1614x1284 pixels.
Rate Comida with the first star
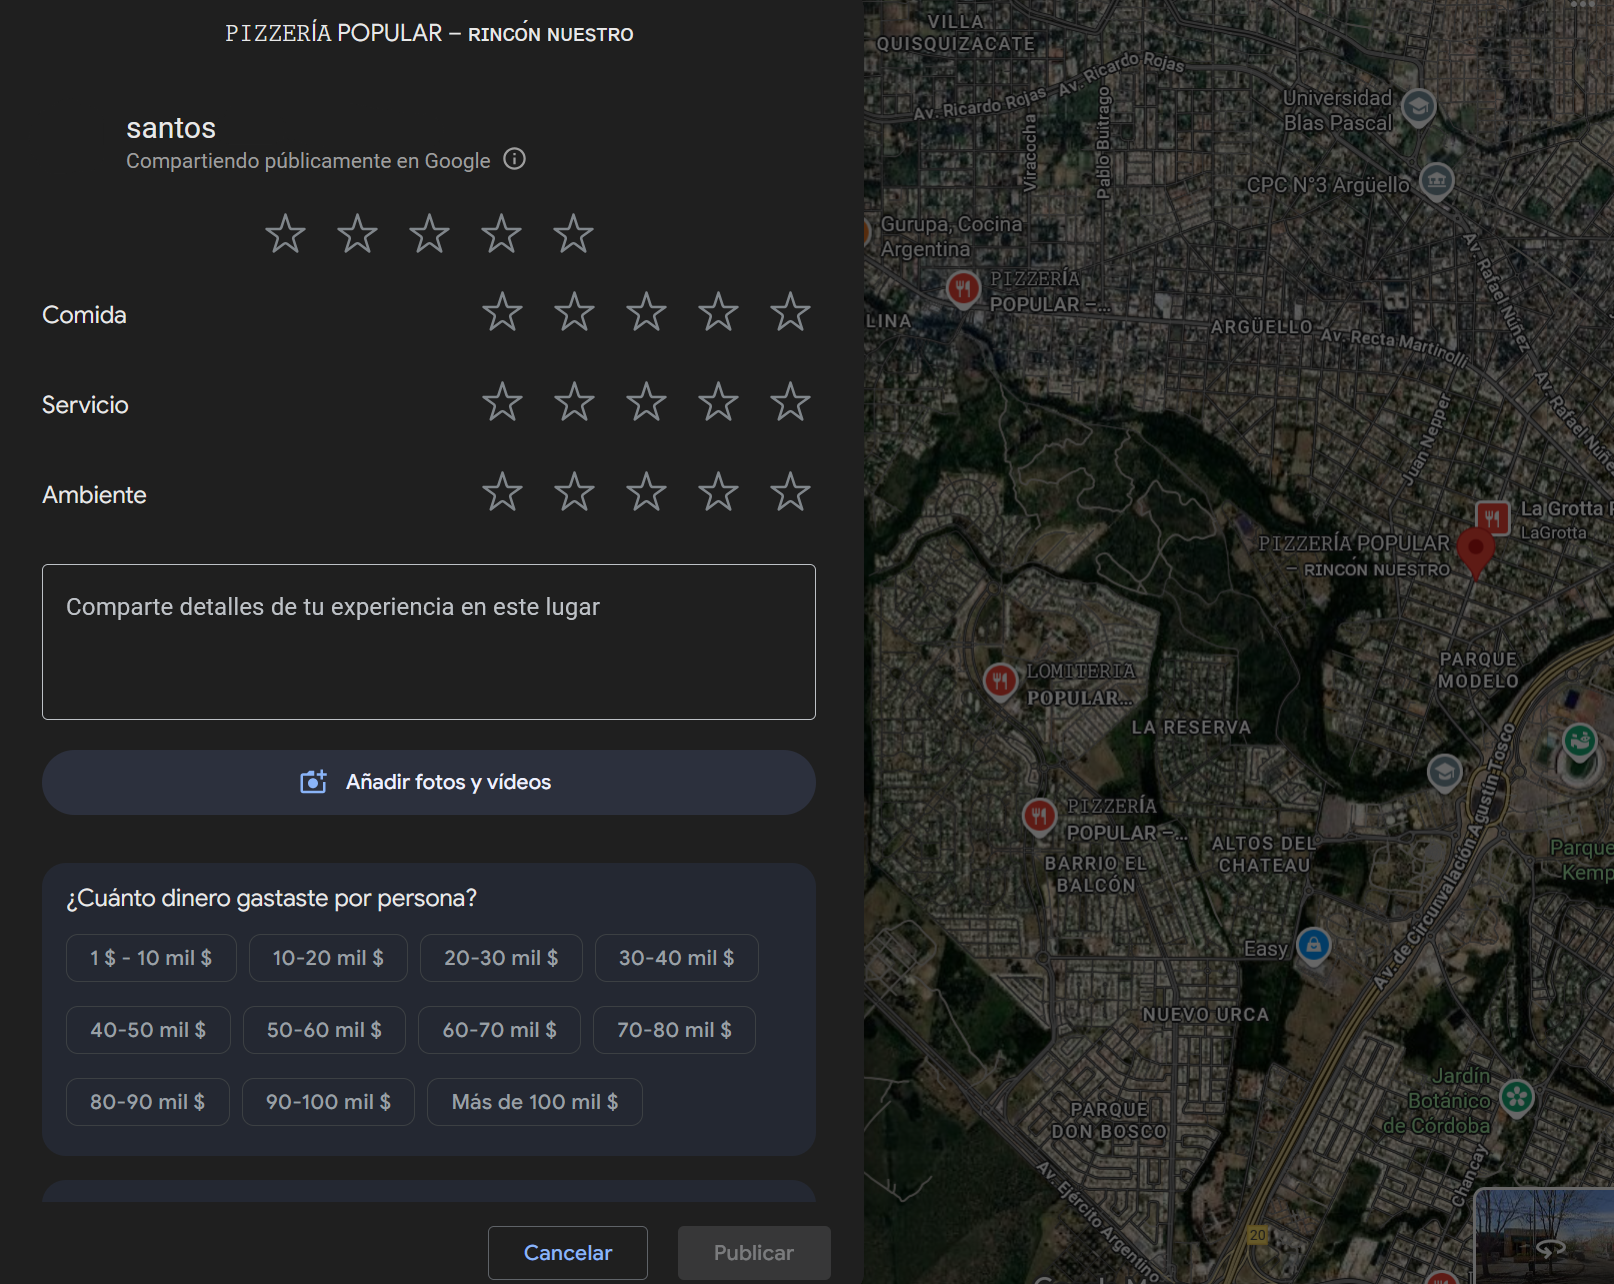coord(502,313)
